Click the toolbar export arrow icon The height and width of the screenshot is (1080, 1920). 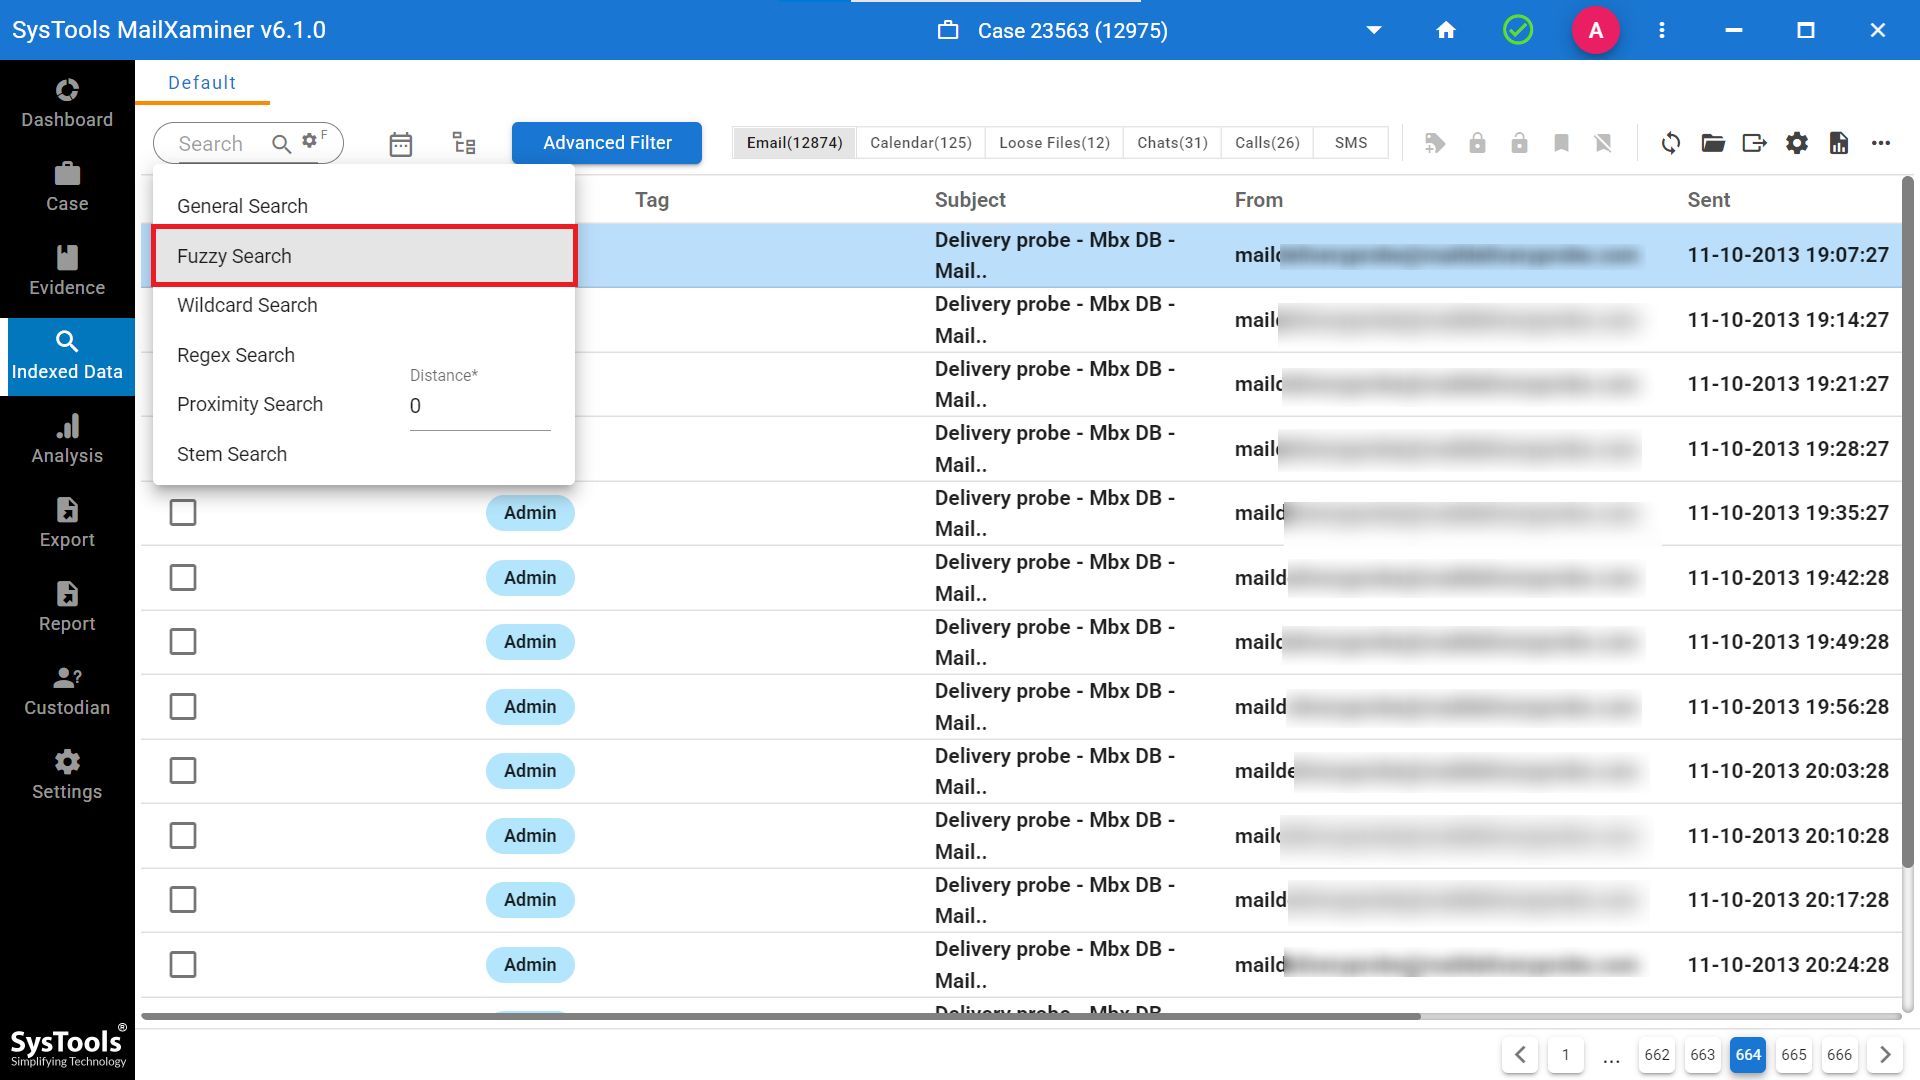point(1755,143)
